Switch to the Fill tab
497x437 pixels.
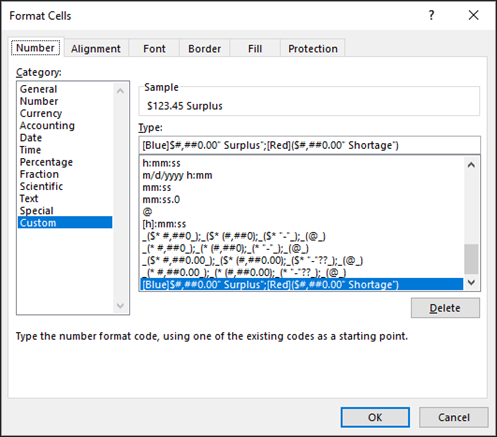pyautogui.click(x=255, y=49)
